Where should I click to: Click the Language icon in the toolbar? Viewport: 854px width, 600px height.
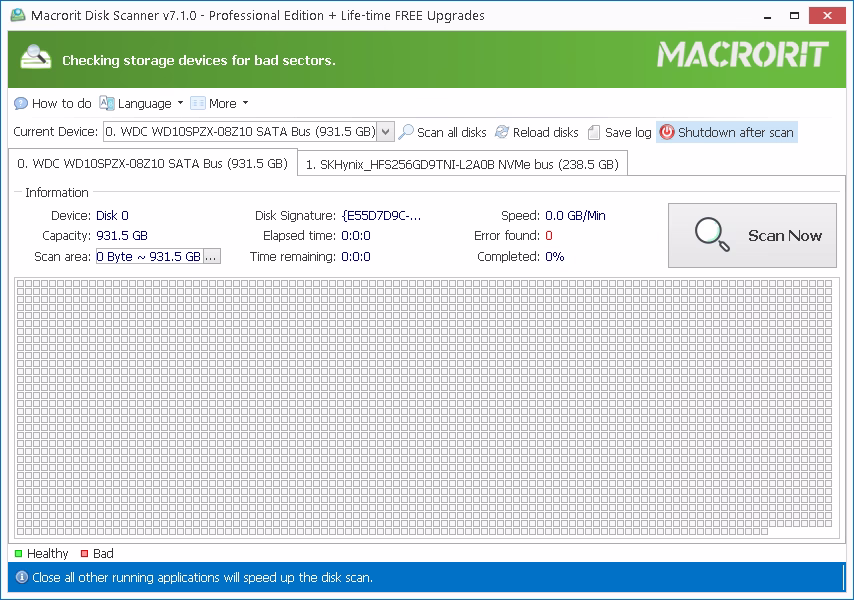[x=107, y=103]
